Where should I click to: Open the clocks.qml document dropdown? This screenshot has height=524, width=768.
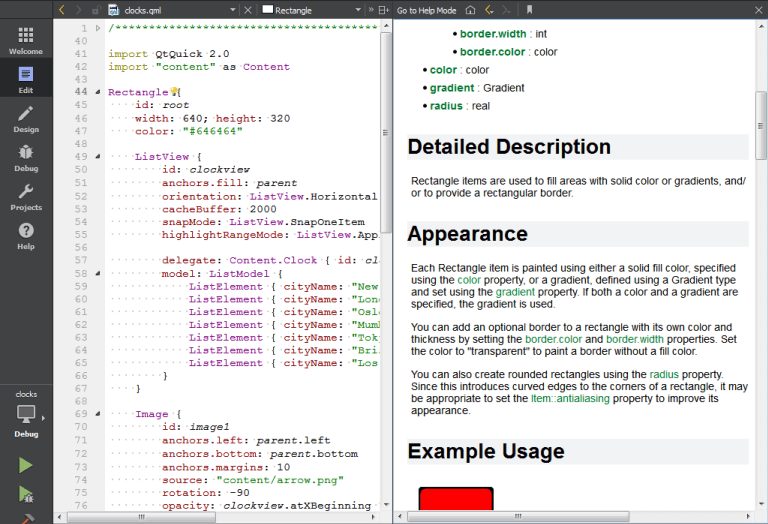pos(232,10)
